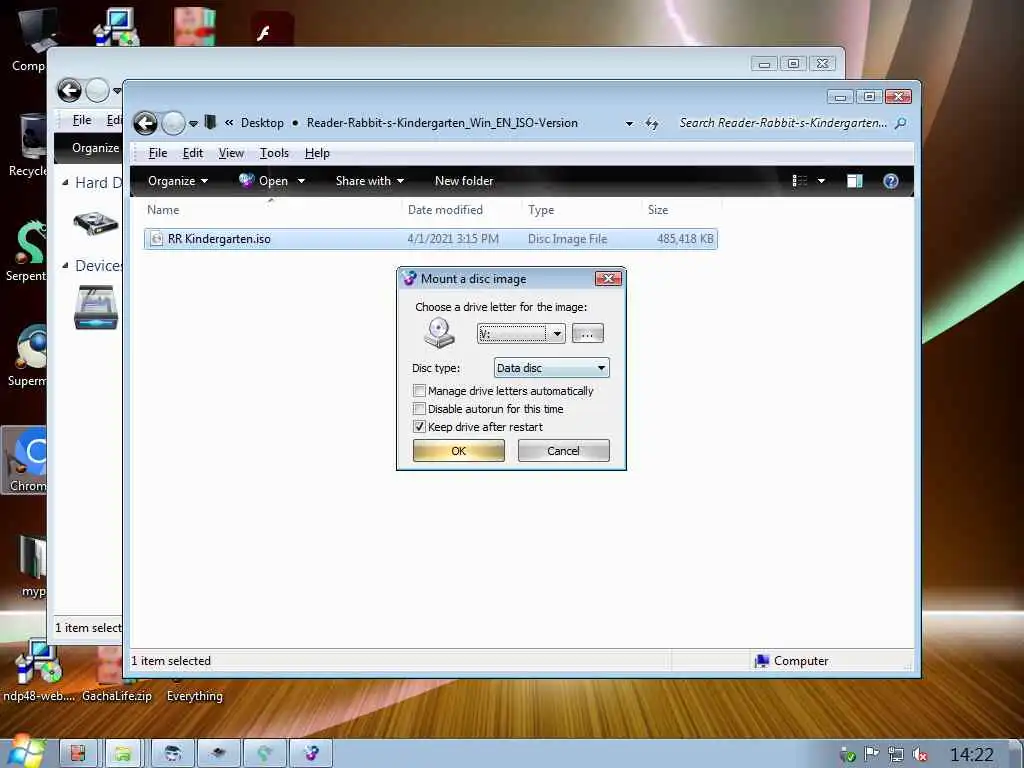Image resolution: width=1024 pixels, height=768 pixels.
Task: Uncheck Keep drive after restart
Action: point(419,426)
